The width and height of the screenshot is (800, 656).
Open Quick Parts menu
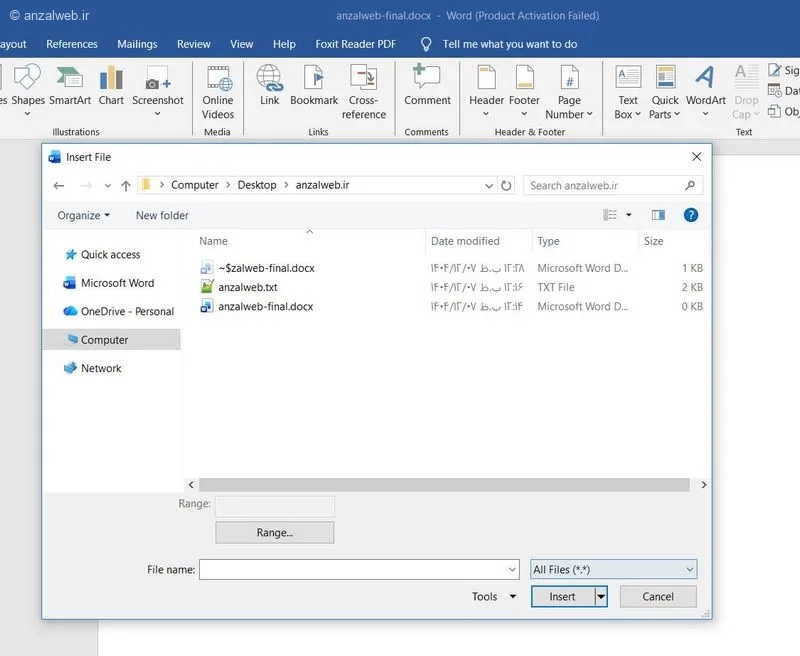(665, 92)
